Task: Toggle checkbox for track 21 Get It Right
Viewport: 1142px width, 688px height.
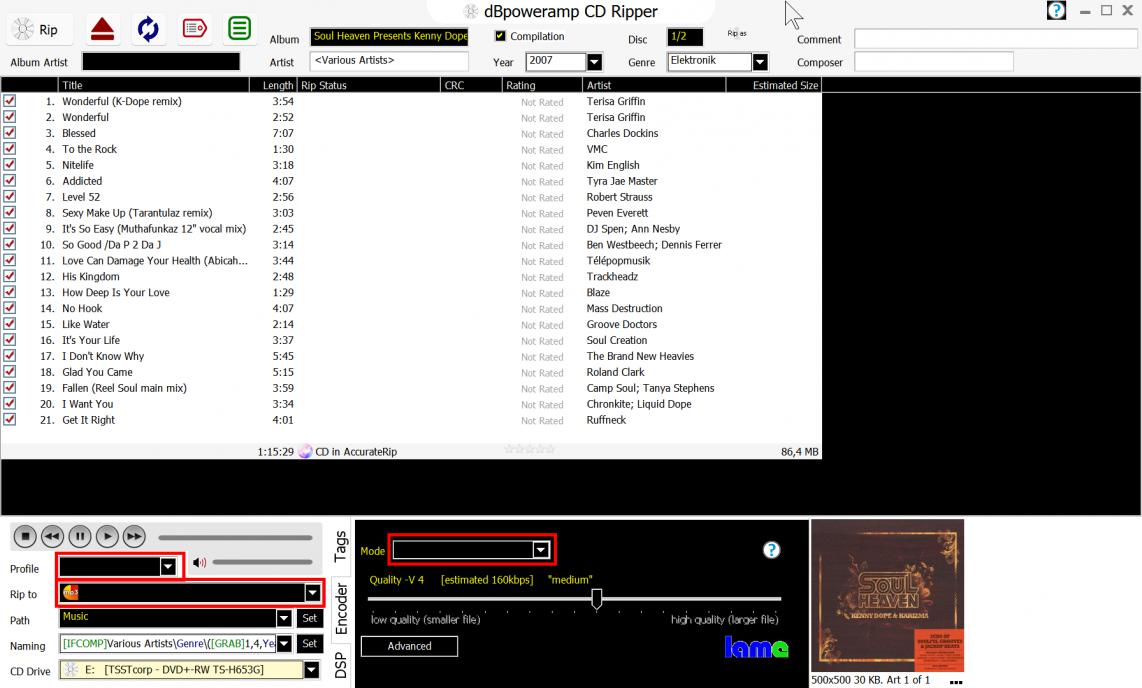Action: tap(10, 420)
